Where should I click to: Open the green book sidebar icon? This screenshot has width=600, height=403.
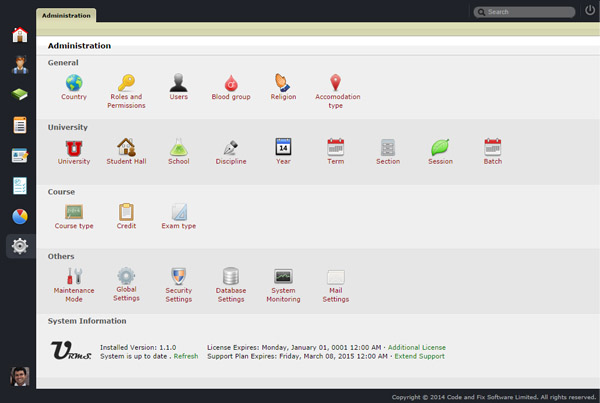coord(20,94)
